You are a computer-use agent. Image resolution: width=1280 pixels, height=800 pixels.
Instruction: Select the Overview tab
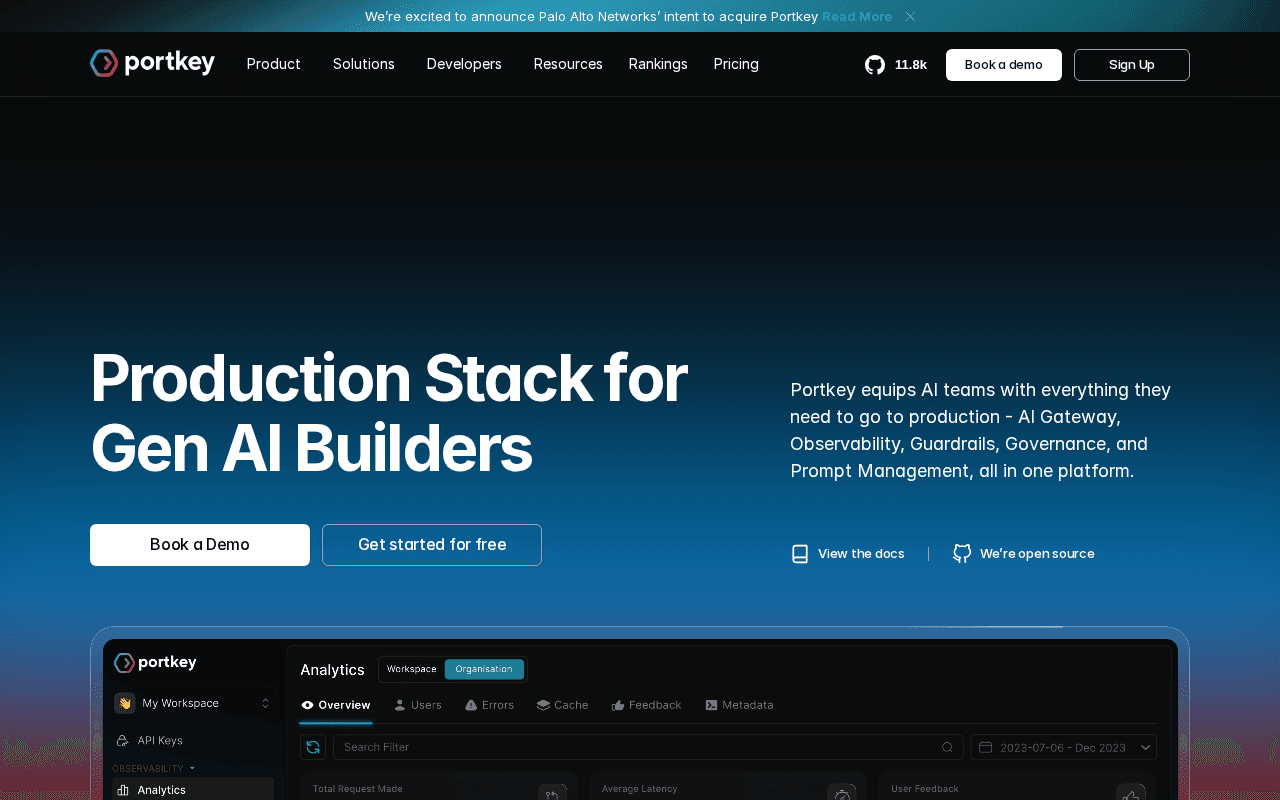[x=336, y=705]
